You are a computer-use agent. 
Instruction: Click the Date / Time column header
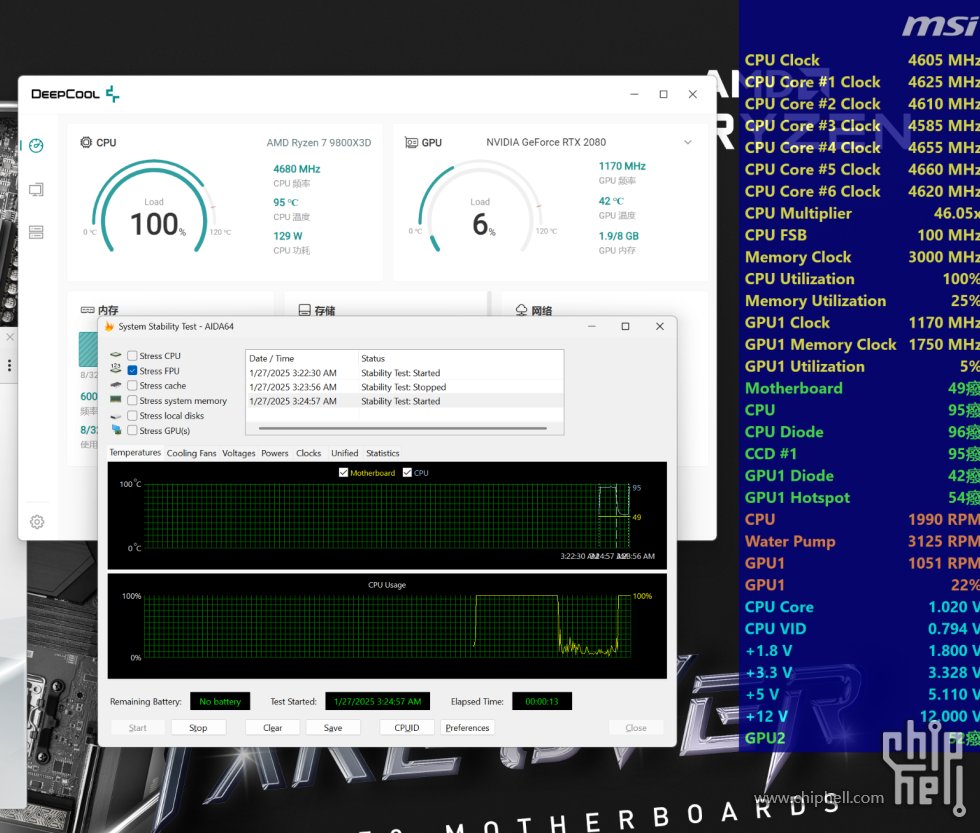[302, 358]
